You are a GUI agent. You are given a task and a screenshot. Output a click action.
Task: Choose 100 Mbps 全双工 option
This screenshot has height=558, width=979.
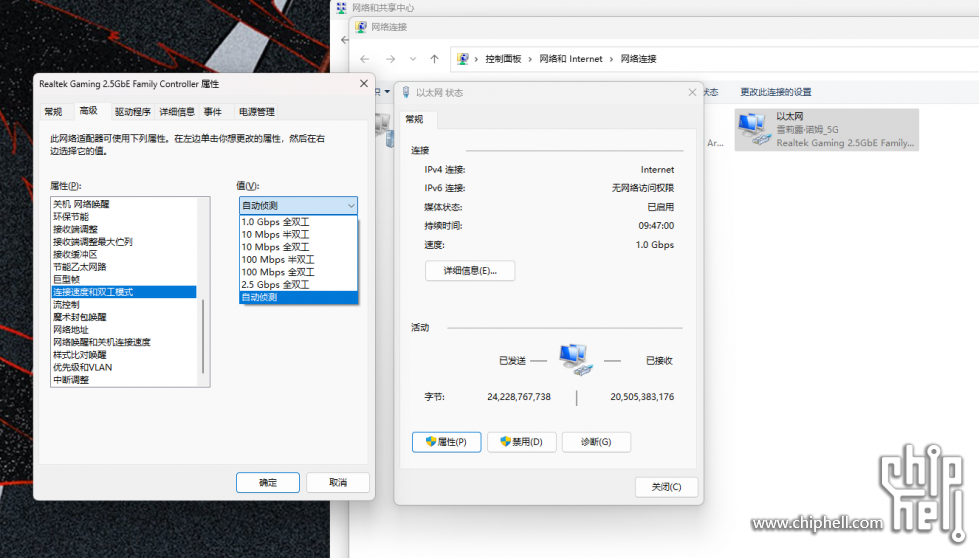[298, 272]
